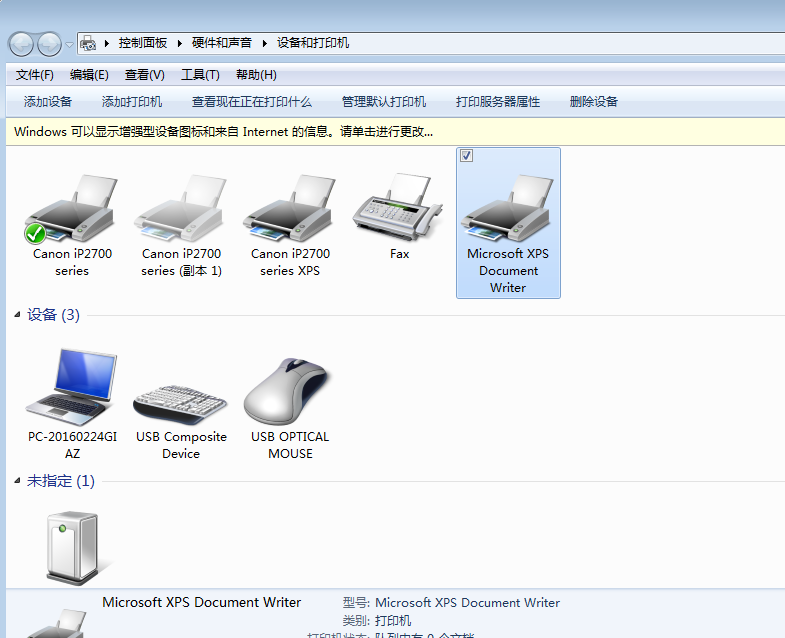785x638 pixels.
Task: Click the 型号 value in details pane
Action: (x=467, y=602)
